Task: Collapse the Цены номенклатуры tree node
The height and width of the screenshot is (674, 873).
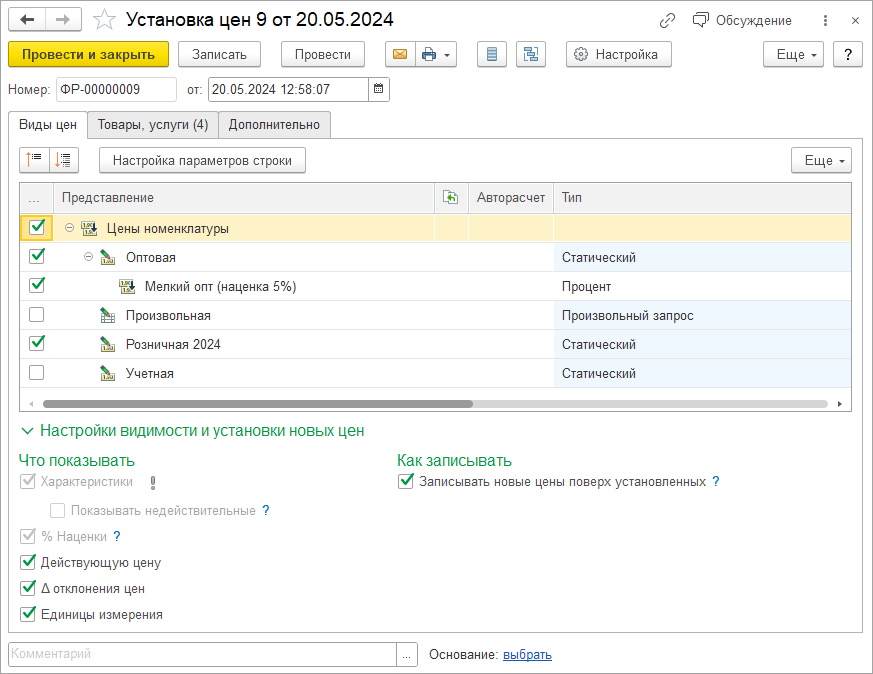Action: pyautogui.click(x=69, y=228)
